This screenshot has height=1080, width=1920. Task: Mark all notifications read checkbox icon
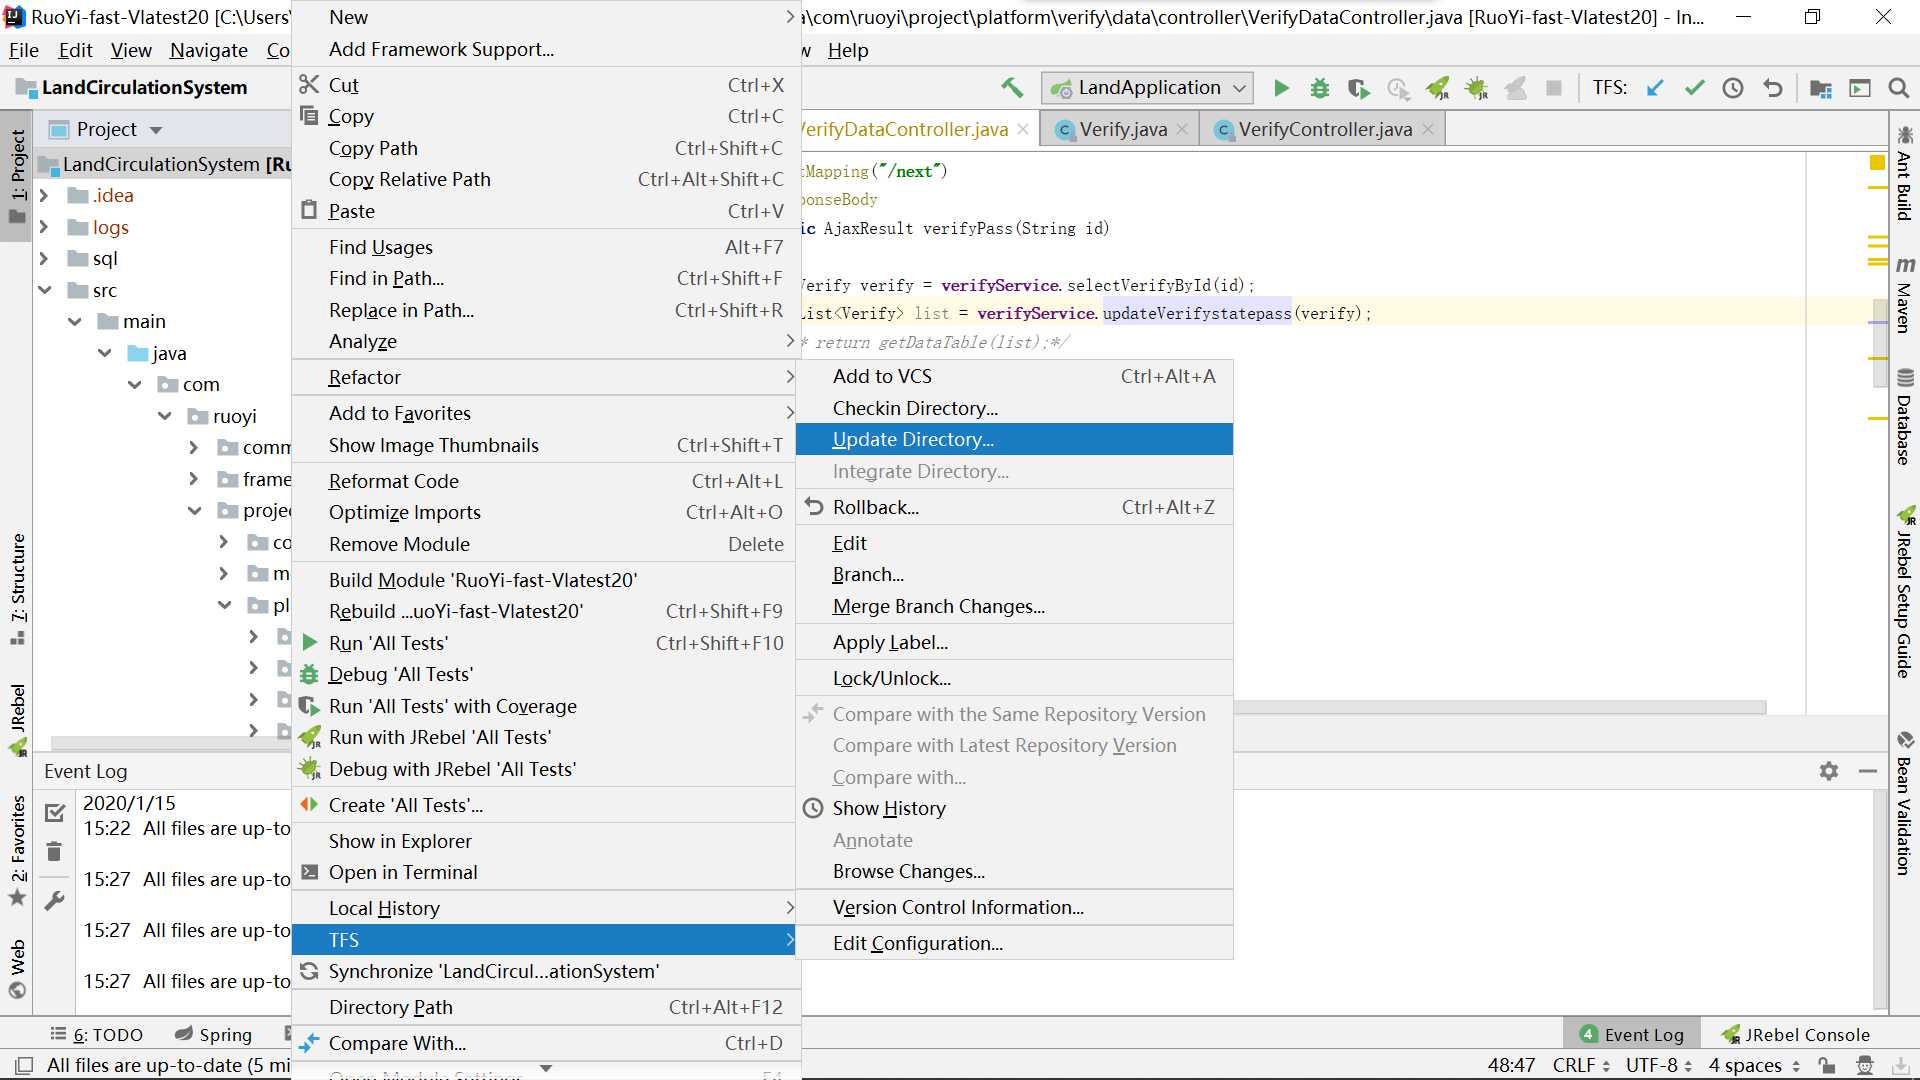[x=55, y=812]
